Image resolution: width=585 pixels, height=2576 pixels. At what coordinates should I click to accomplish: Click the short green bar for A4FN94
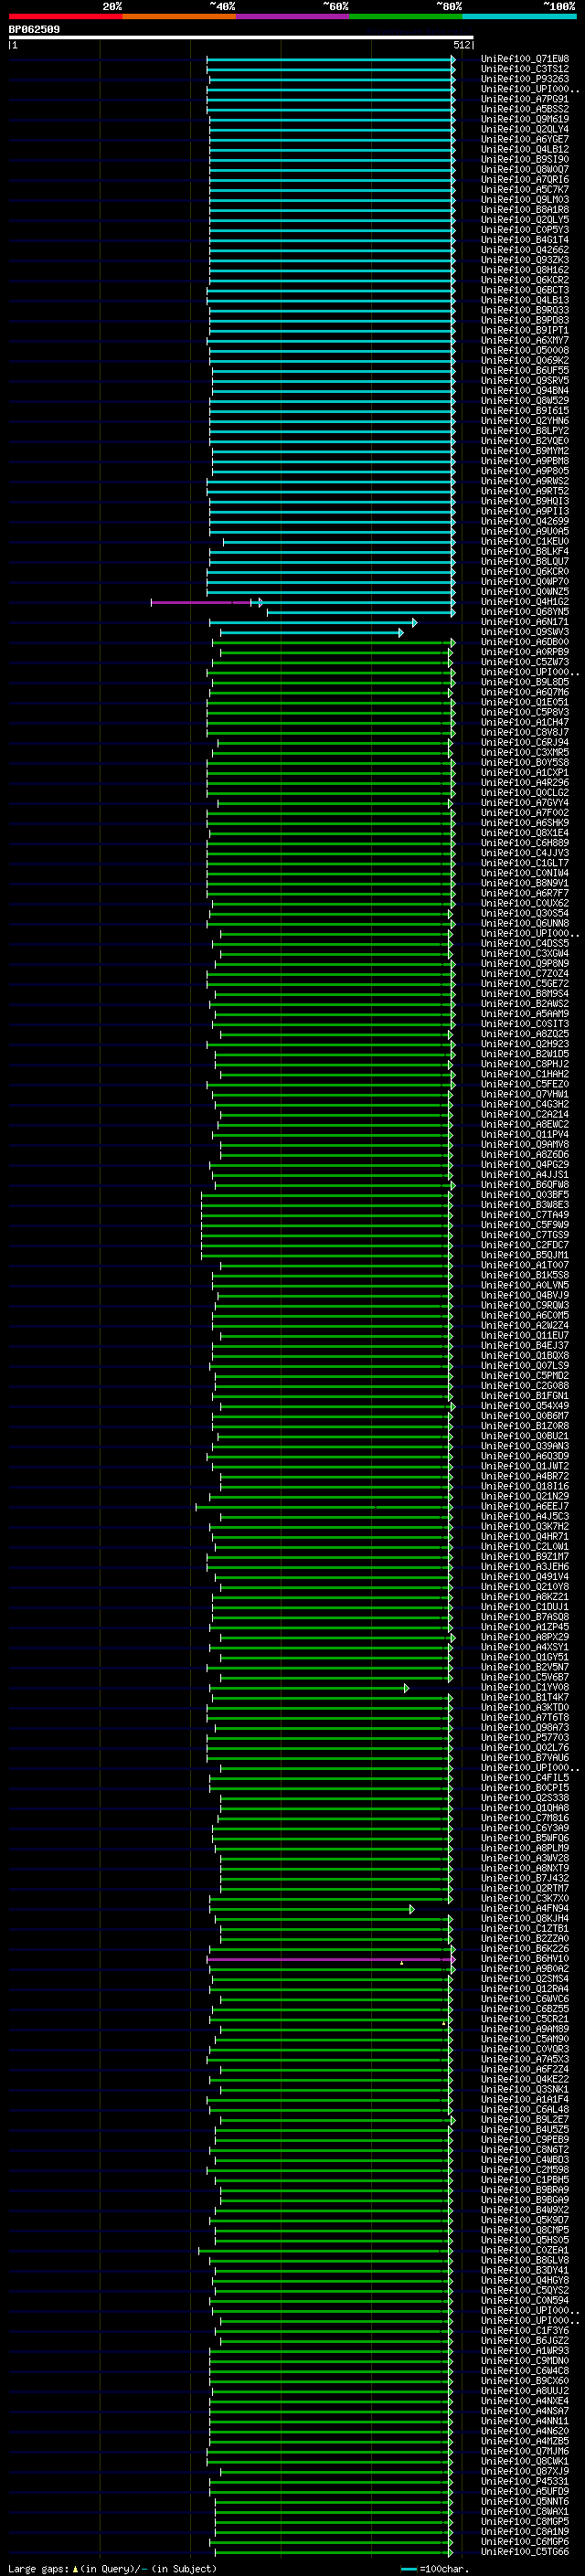[x=311, y=1909]
